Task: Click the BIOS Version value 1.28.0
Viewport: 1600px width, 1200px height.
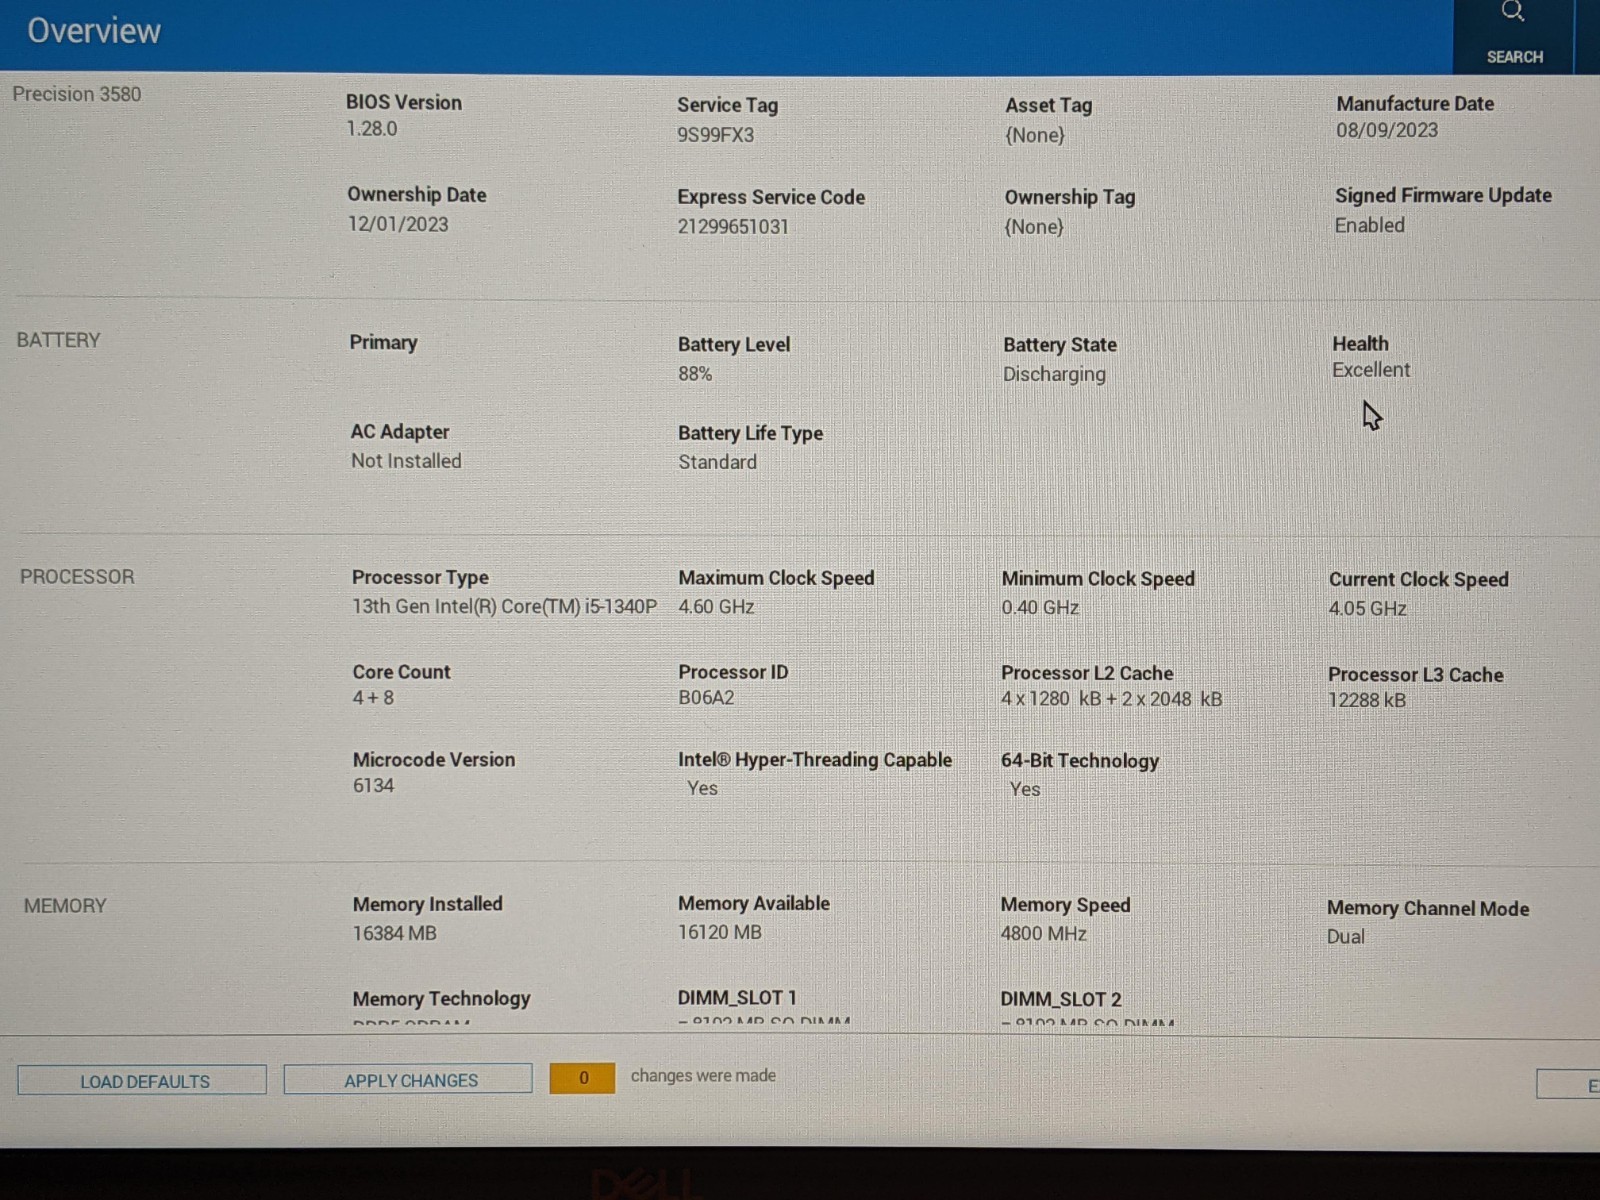Action: click(x=372, y=129)
